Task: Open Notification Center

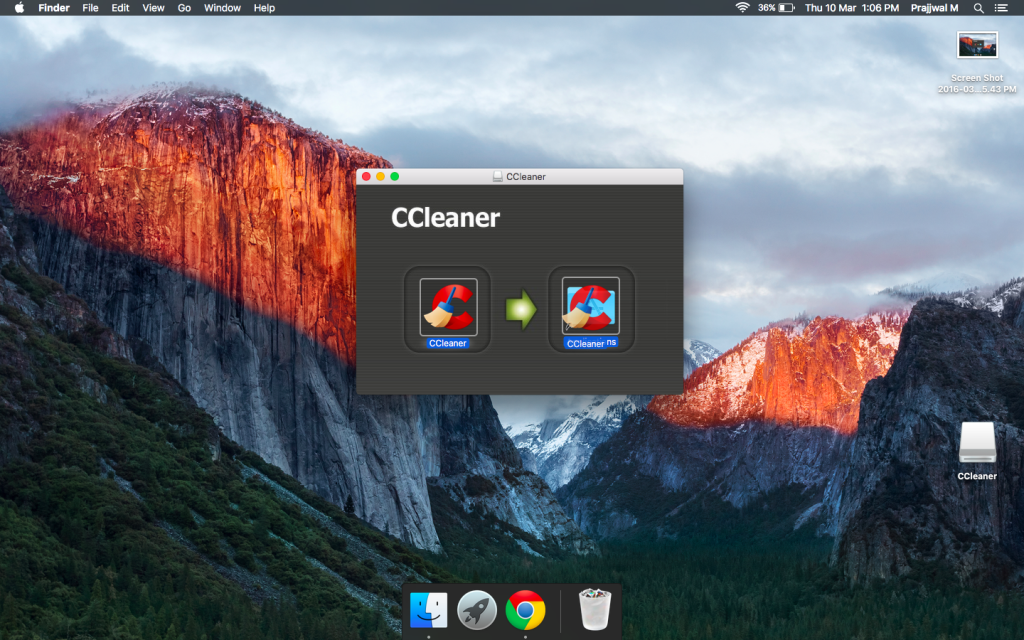Action: [x=1001, y=8]
